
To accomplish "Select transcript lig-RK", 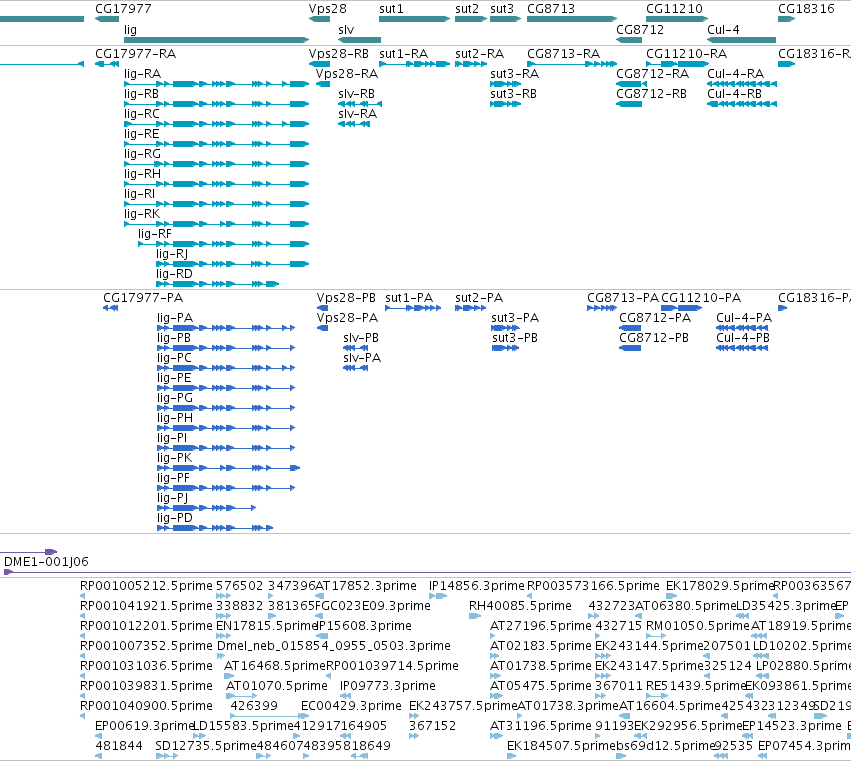I will (x=217, y=224).
